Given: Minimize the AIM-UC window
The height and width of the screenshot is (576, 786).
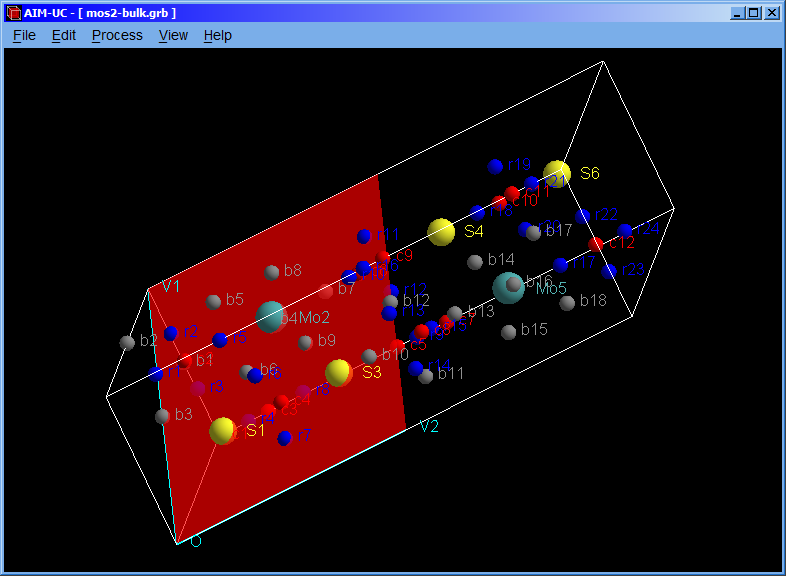Looking at the screenshot, I should (x=737, y=13).
